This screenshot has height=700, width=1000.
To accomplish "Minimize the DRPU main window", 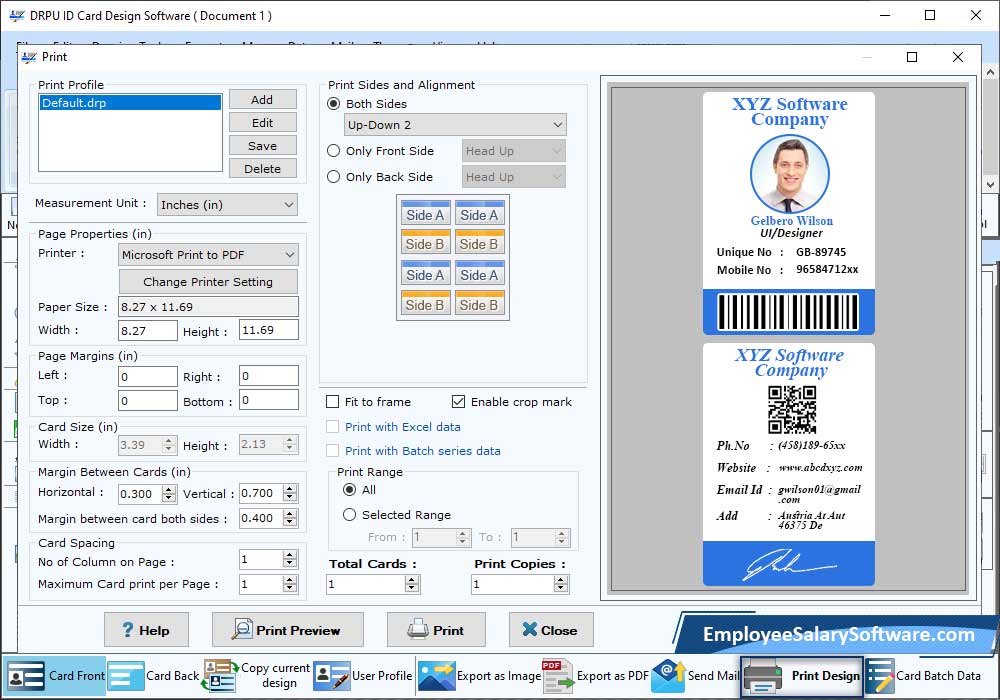I will [x=885, y=15].
